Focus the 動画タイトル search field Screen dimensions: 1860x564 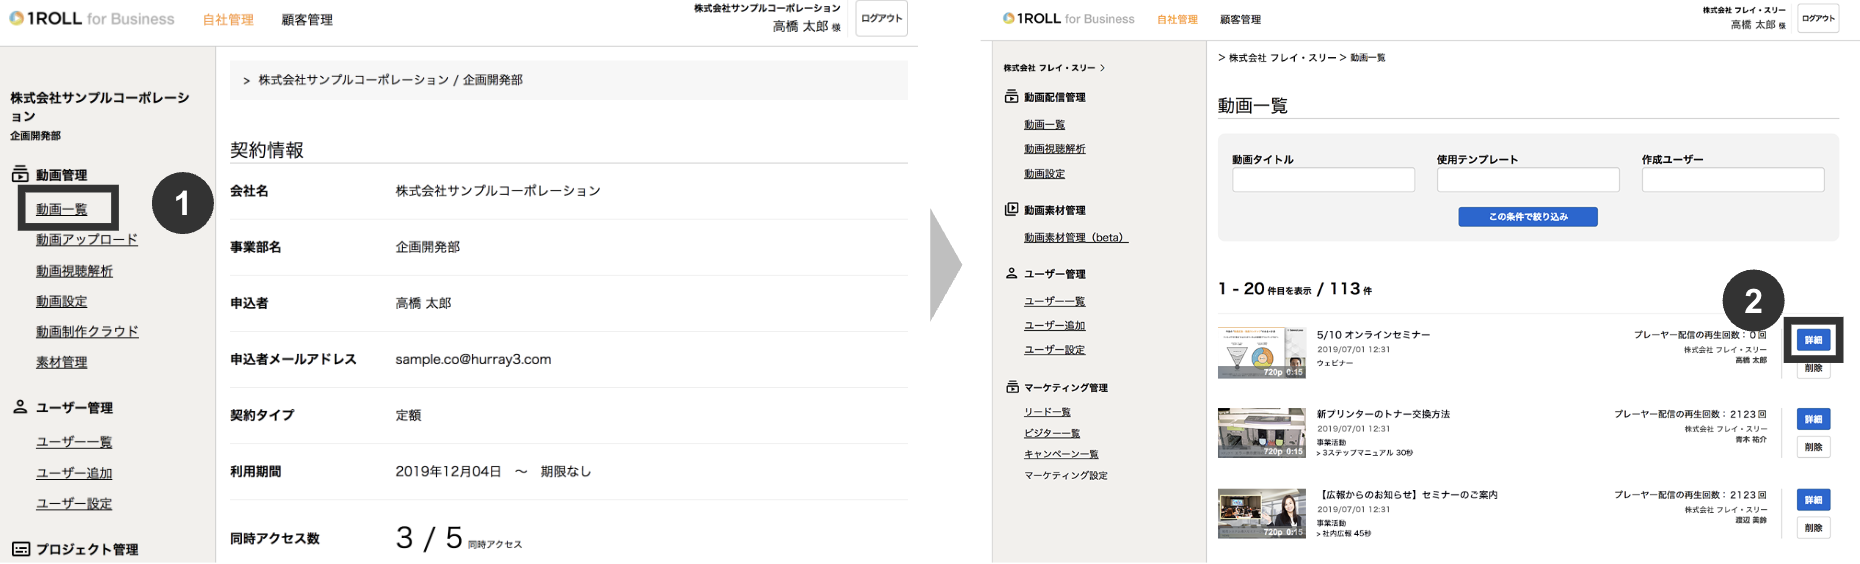pos(1323,180)
